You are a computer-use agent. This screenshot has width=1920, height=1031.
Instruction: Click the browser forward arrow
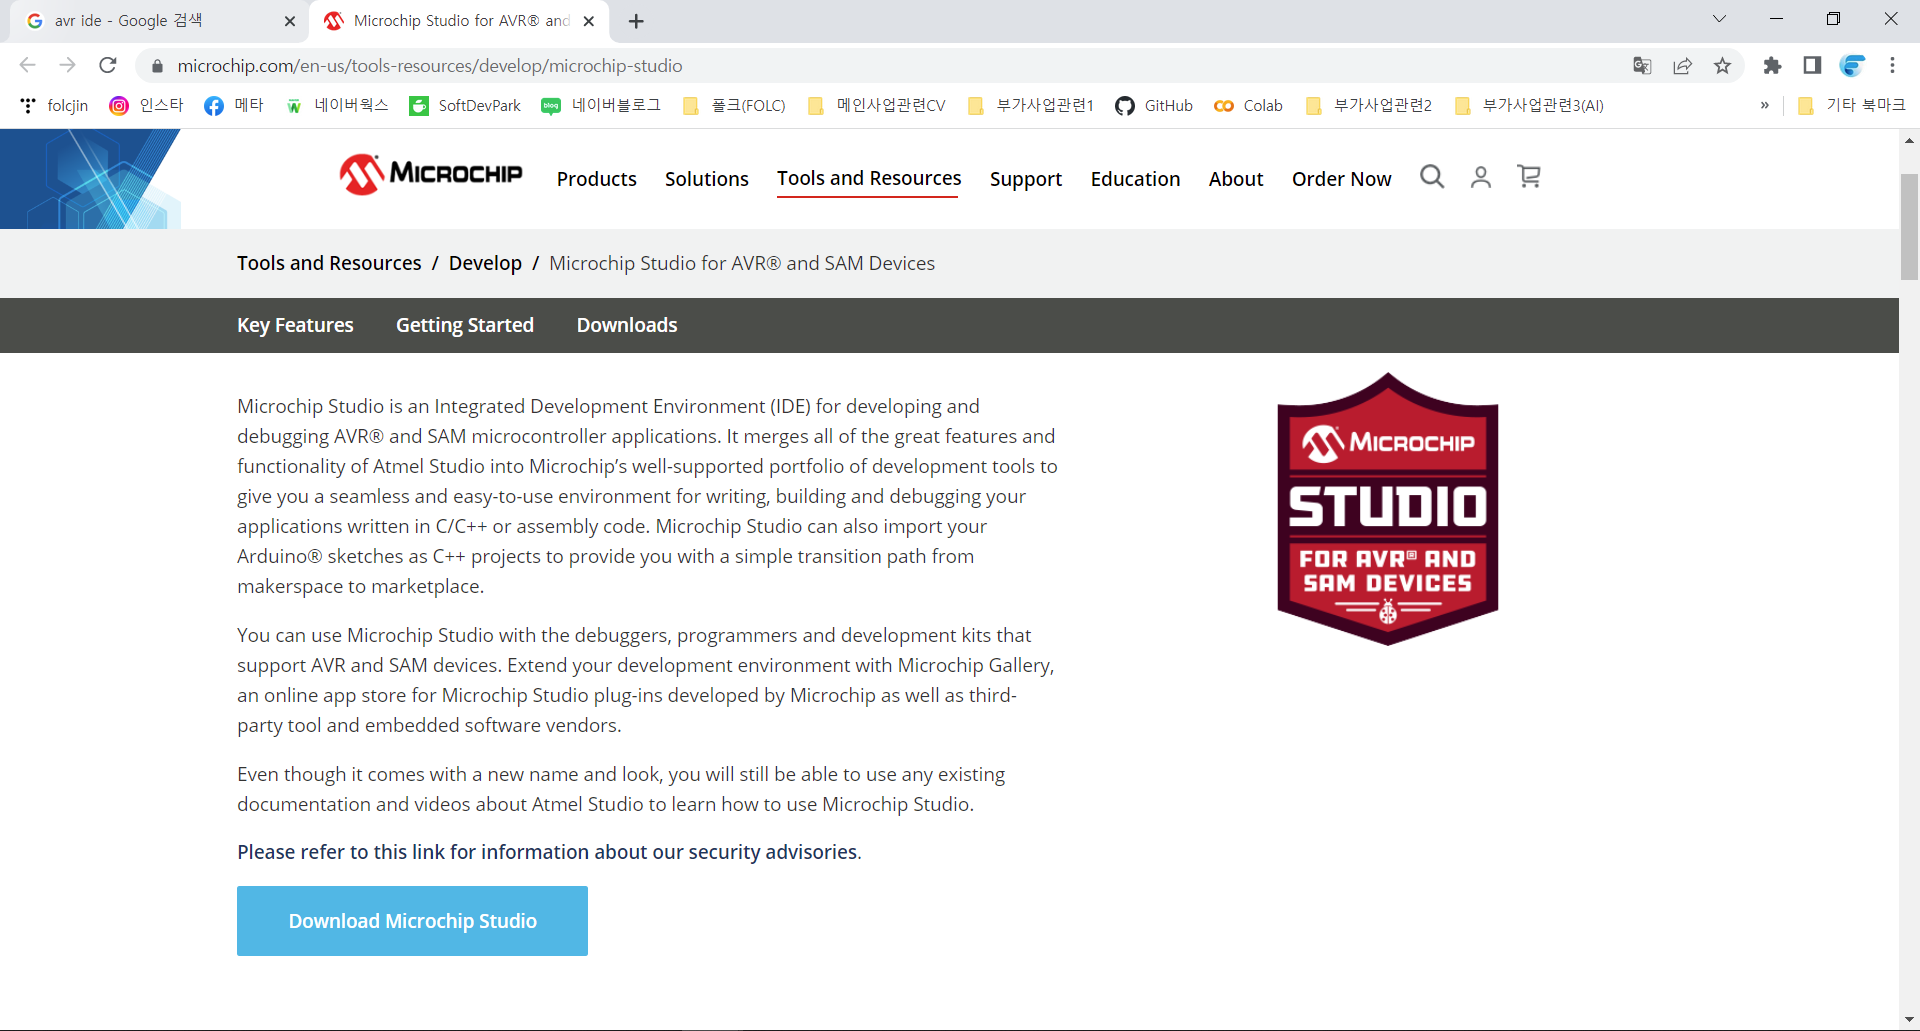[x=67, y=65]
